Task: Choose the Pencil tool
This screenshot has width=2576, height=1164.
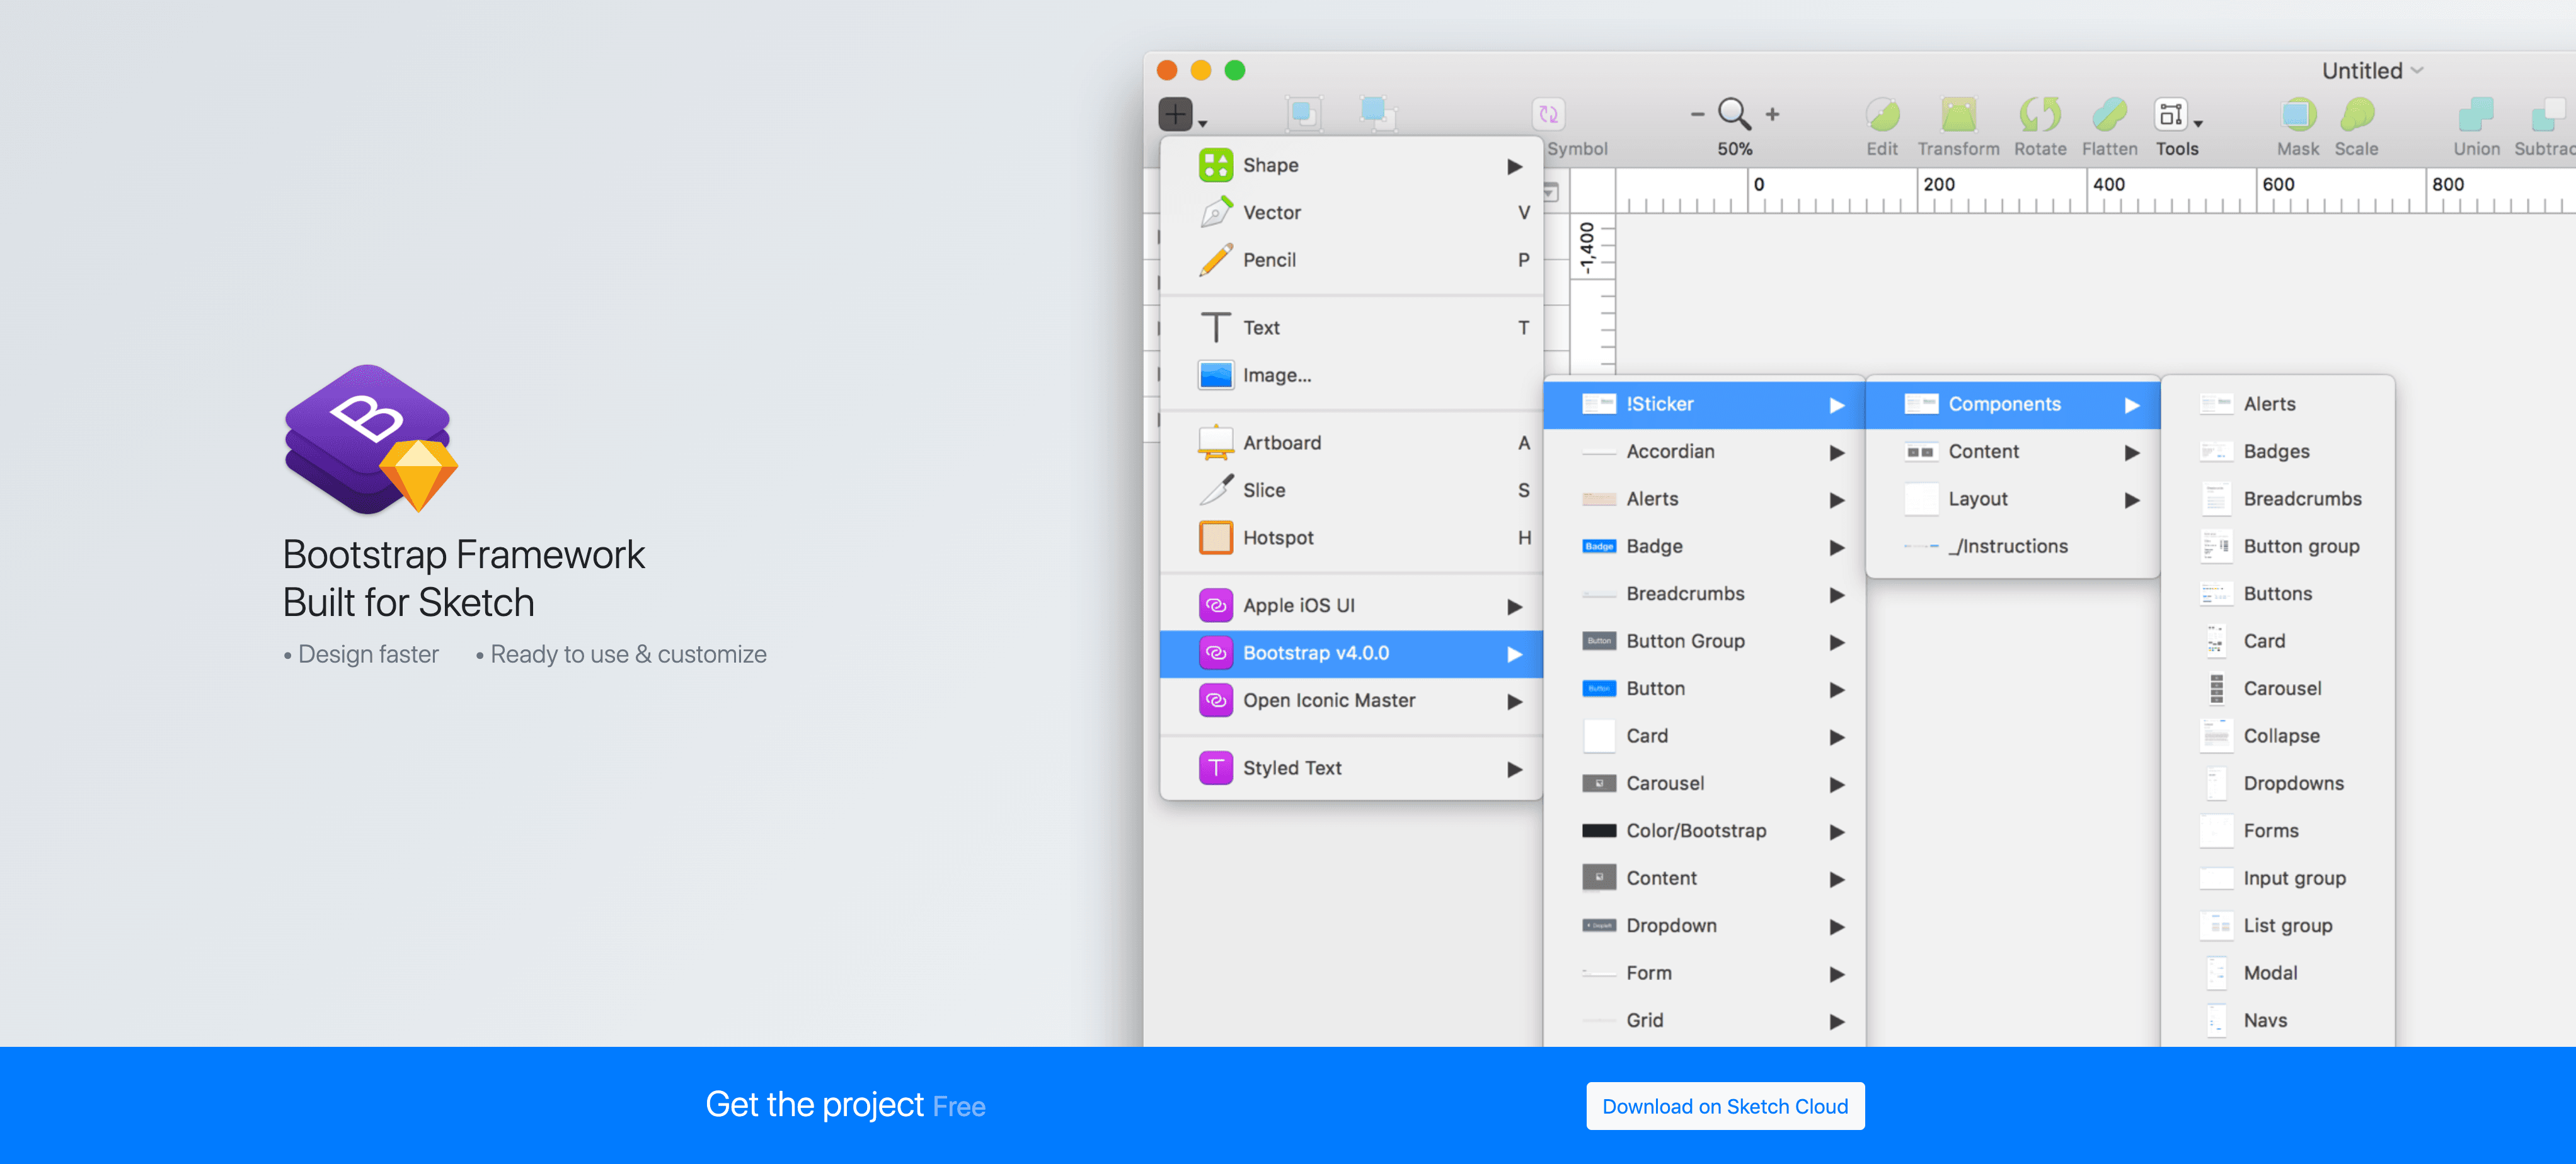Action: 1351,260
